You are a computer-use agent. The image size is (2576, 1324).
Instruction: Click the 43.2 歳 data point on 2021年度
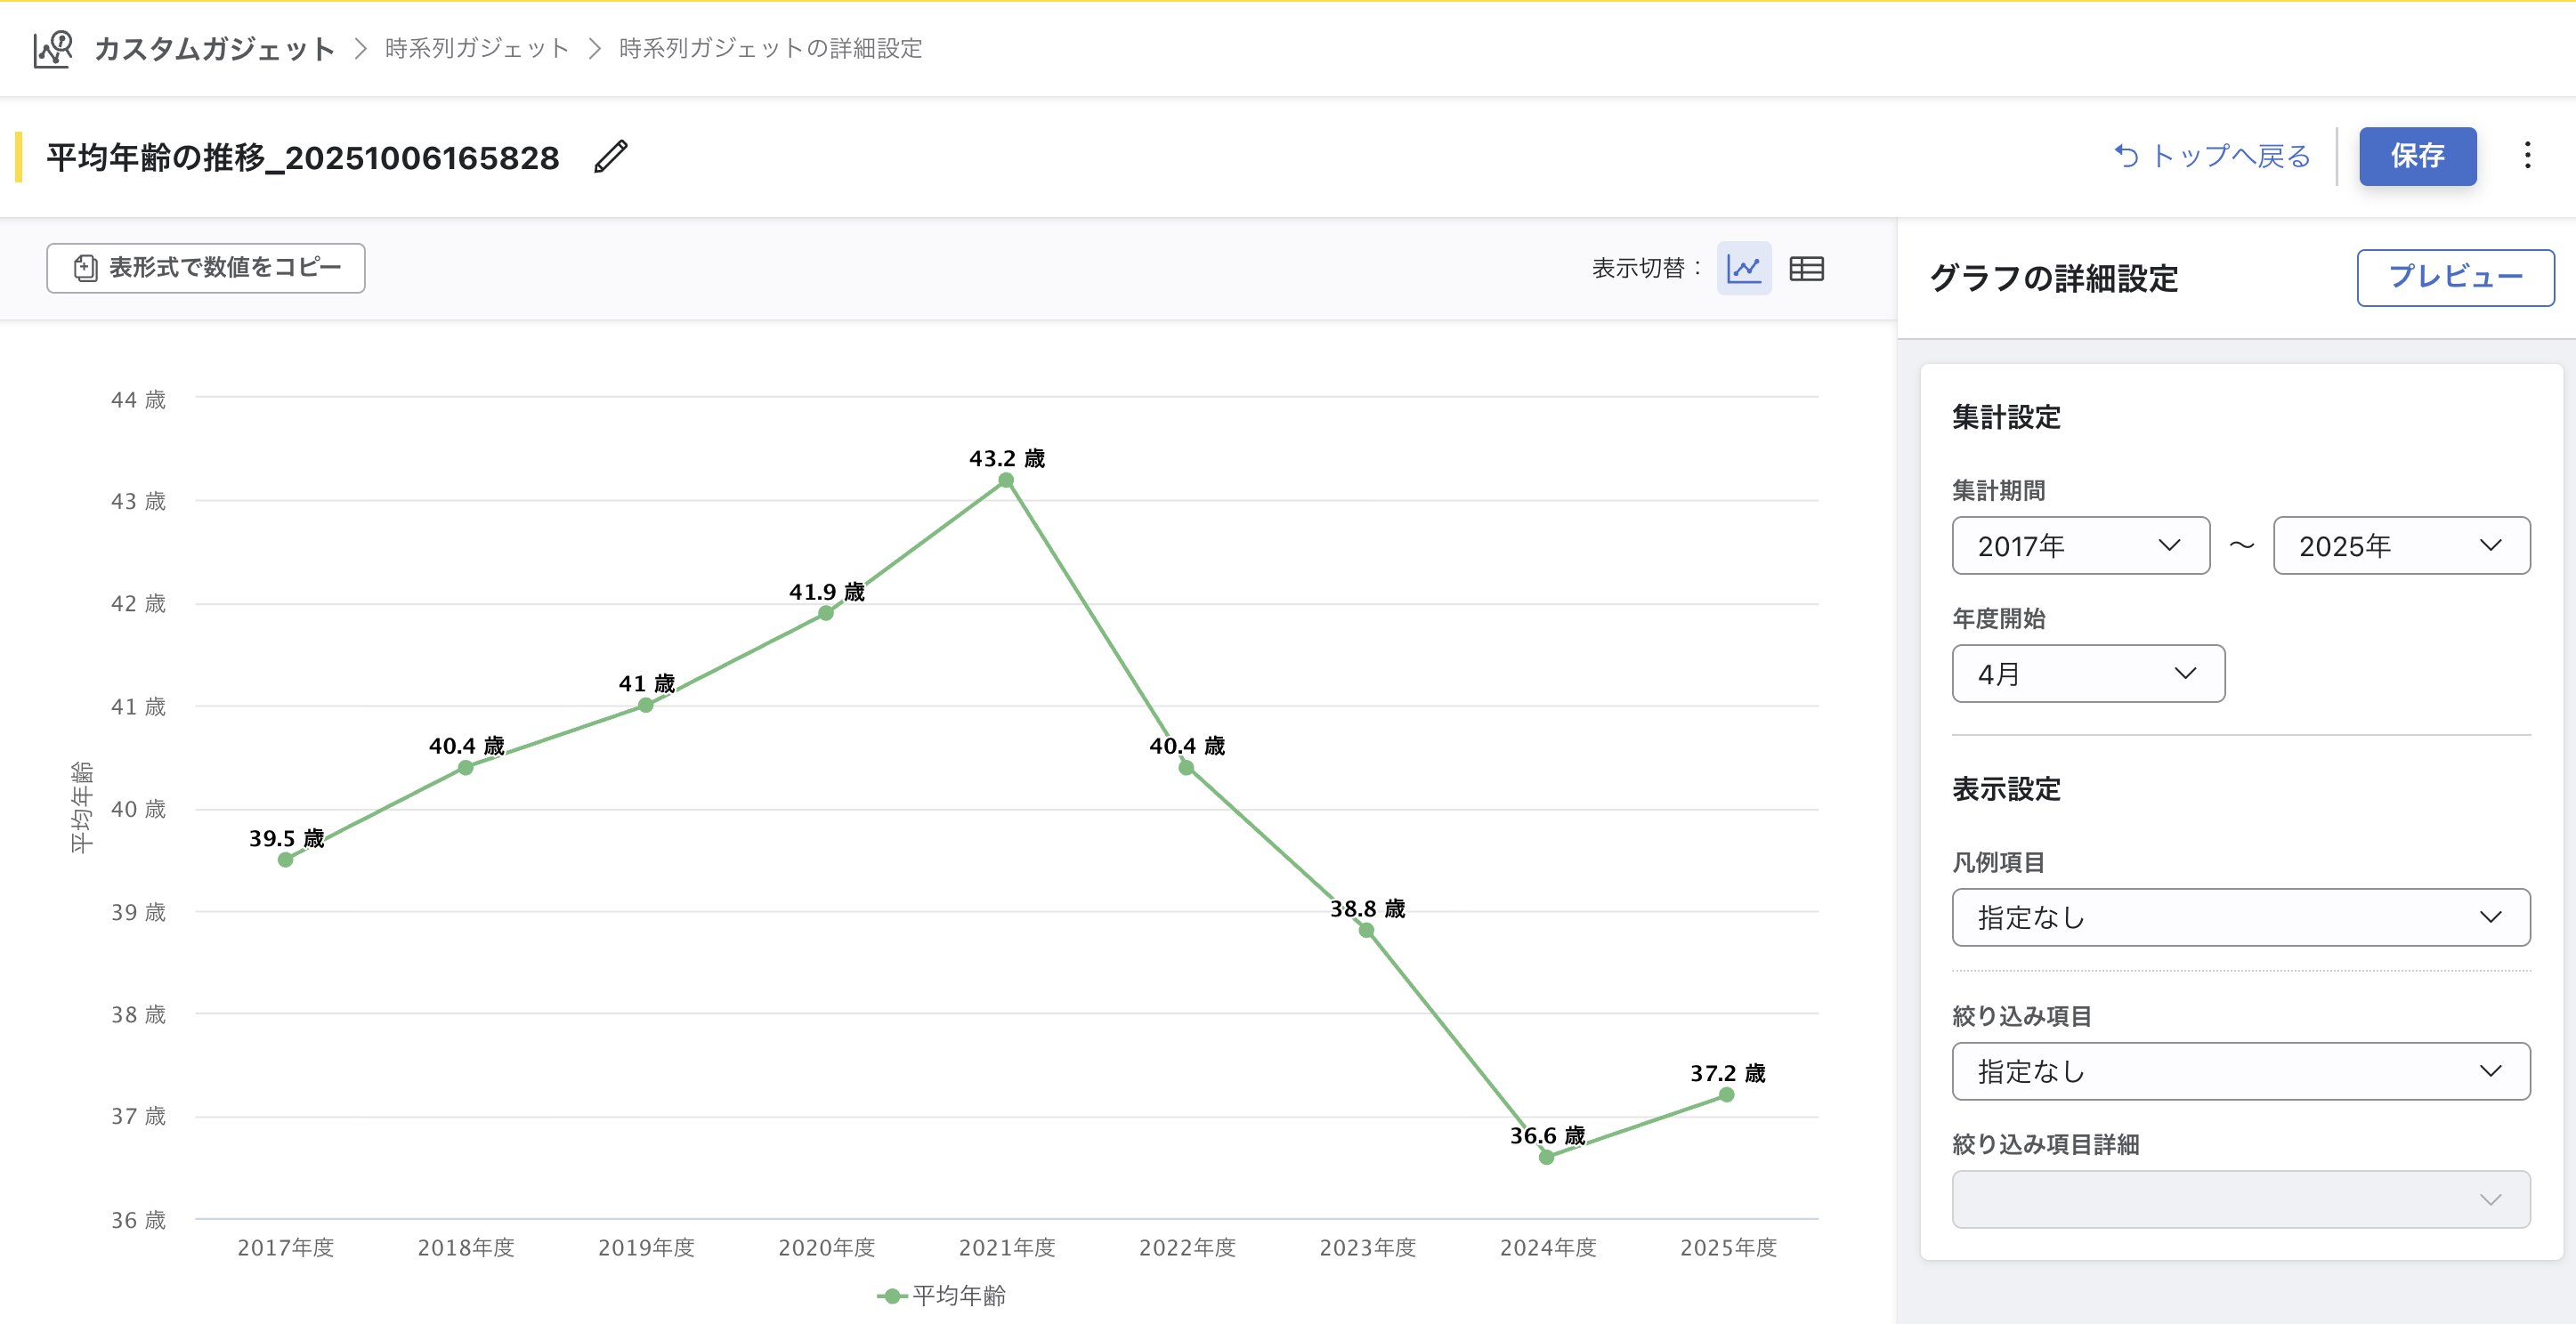pyautogui.click(x=1006, y=480)
